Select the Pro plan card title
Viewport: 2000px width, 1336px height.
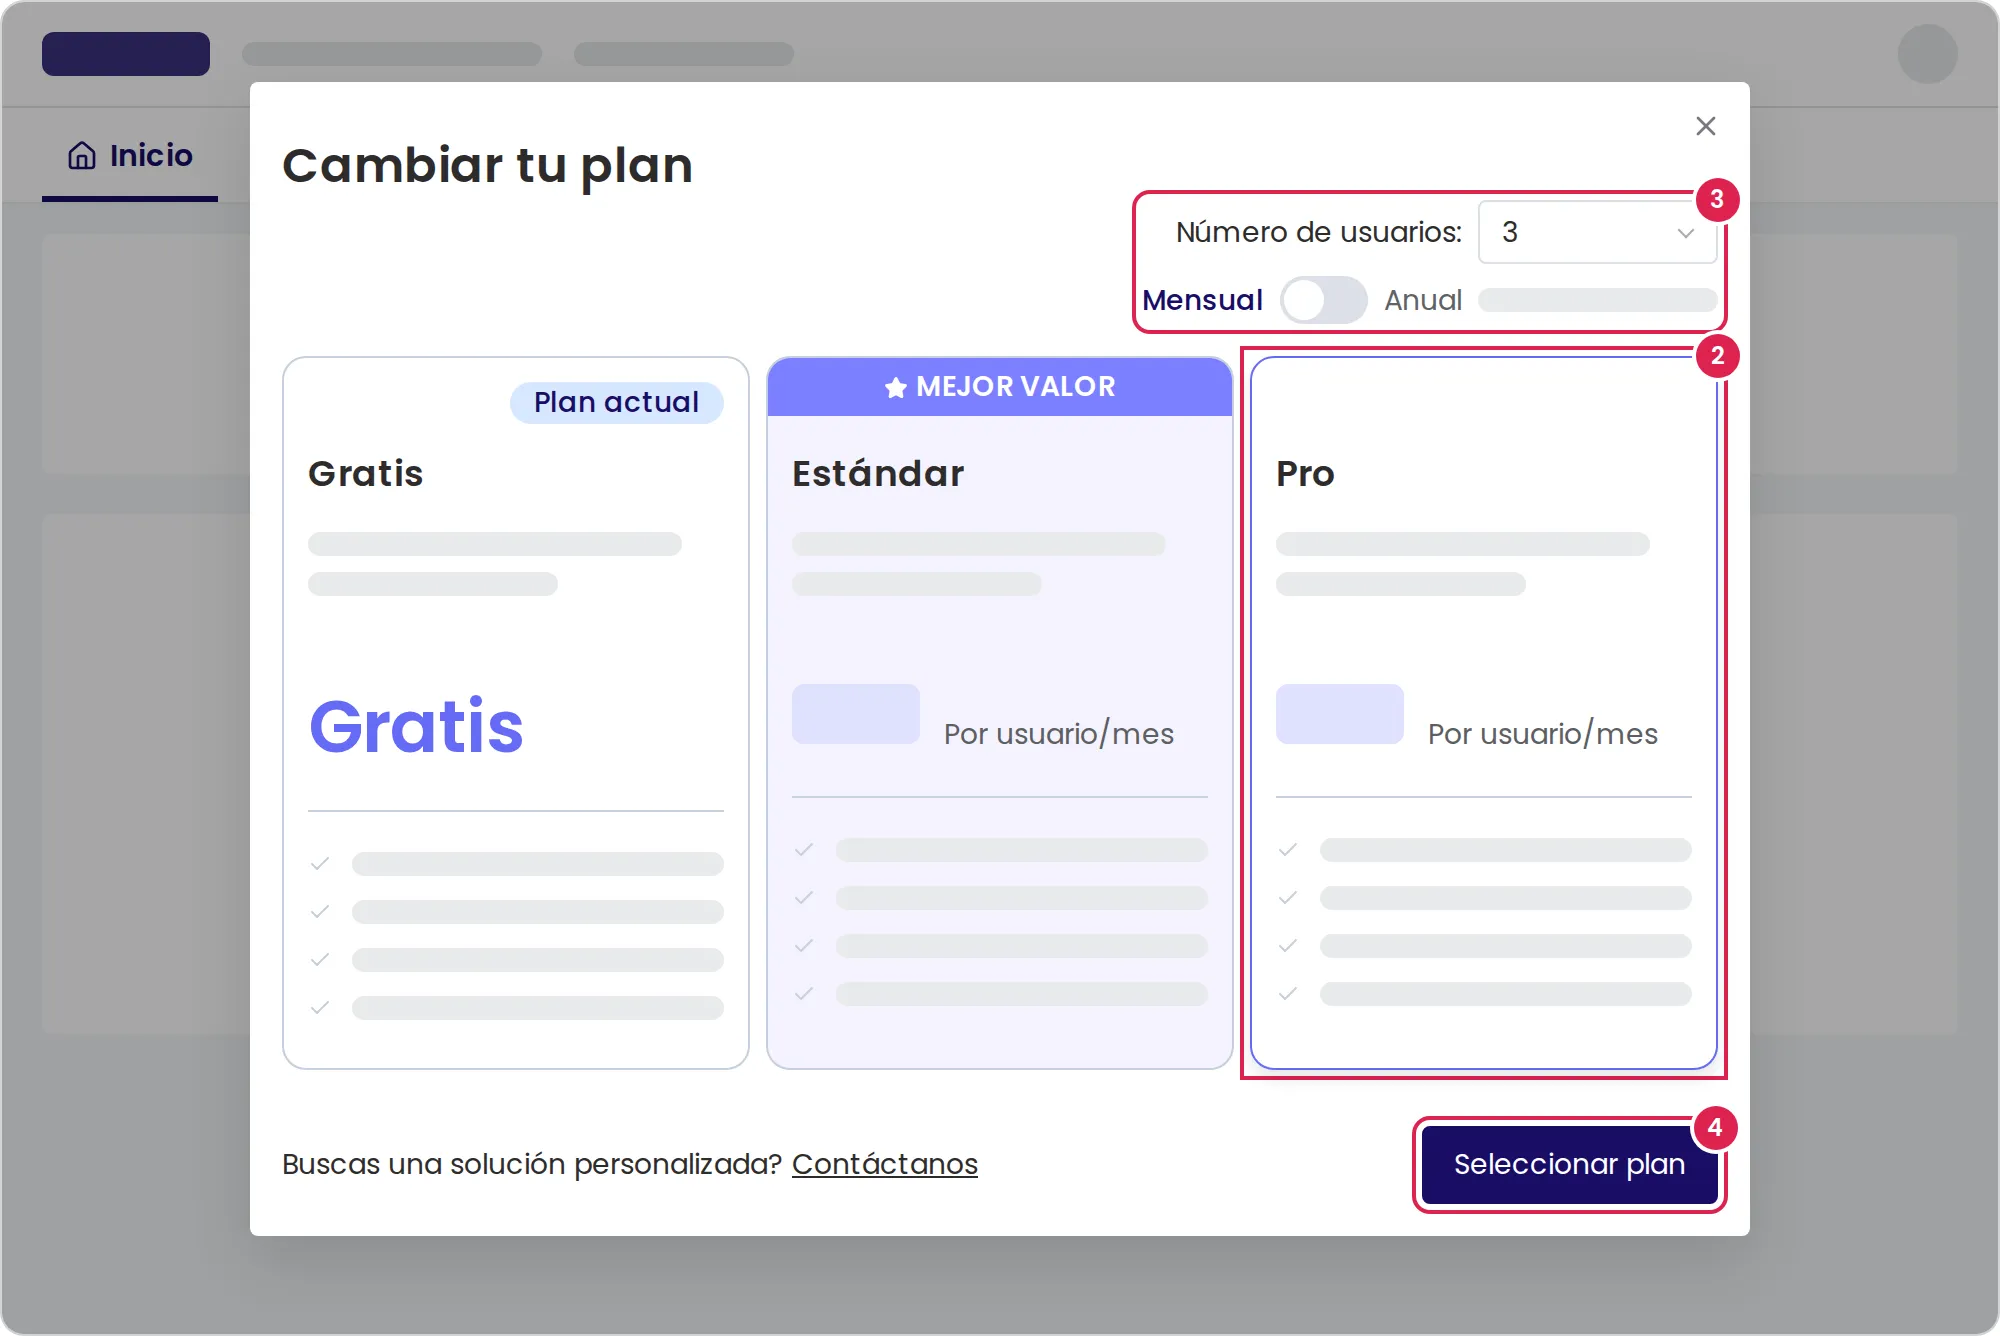[x=1305, y=473]
